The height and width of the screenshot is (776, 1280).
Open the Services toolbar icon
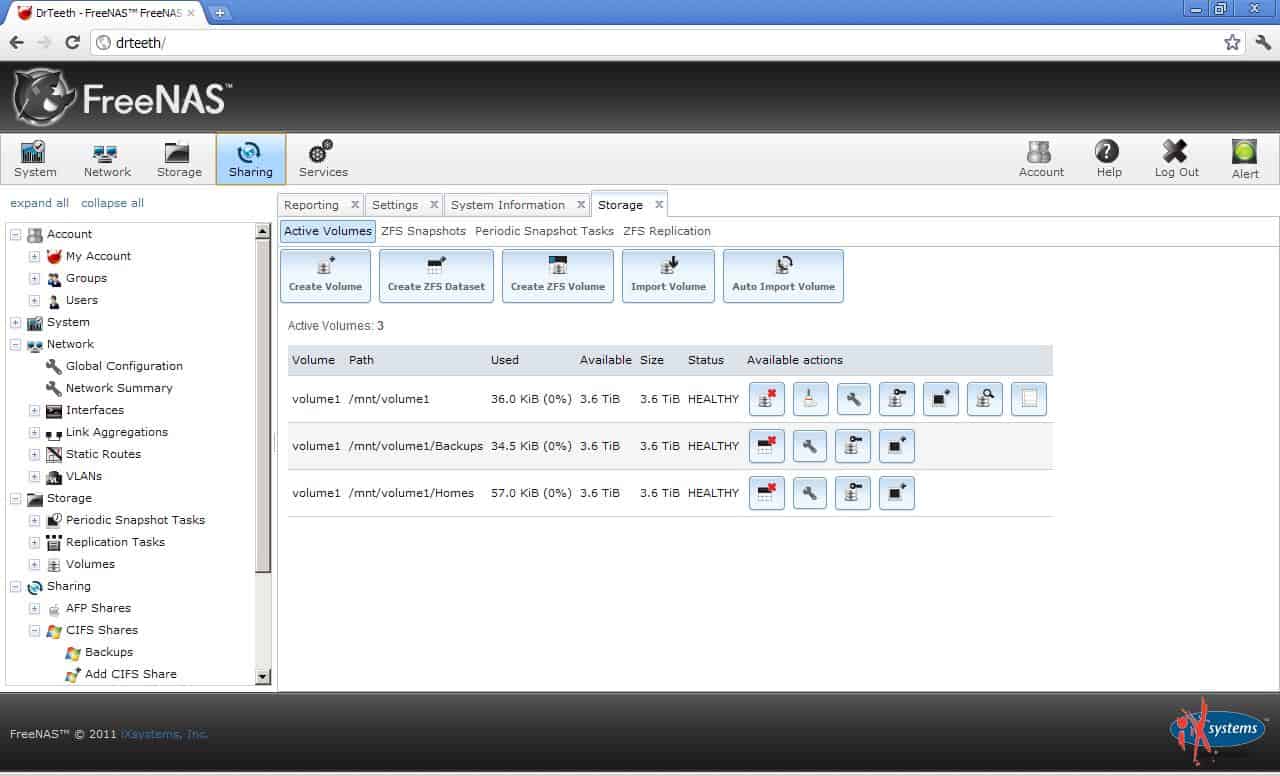click(323, 159)
